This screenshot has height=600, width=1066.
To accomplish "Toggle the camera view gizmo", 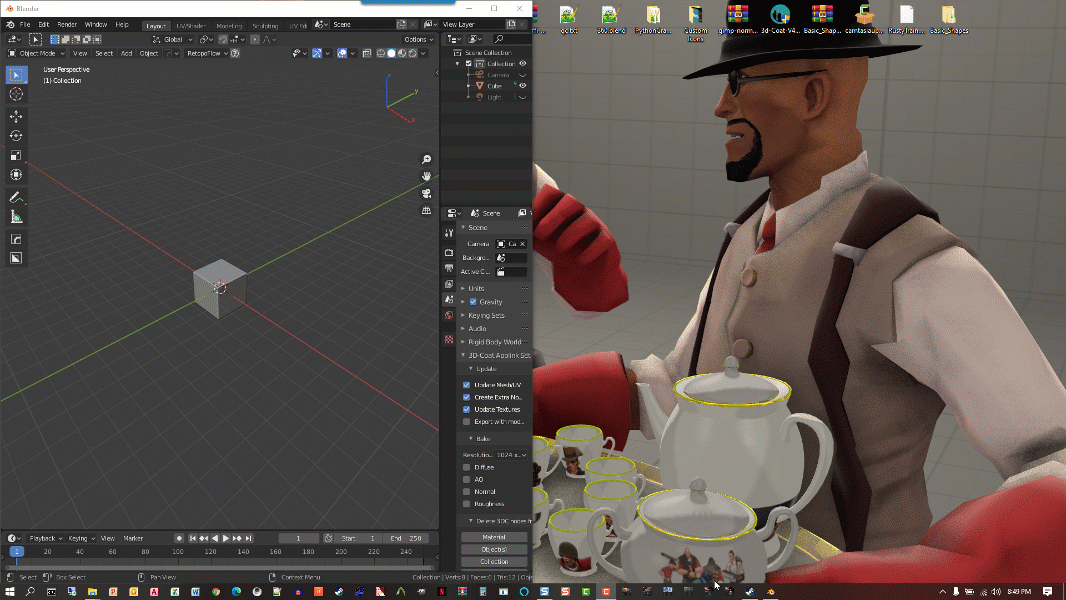I will pyautogui.click(x=426, y=193).
